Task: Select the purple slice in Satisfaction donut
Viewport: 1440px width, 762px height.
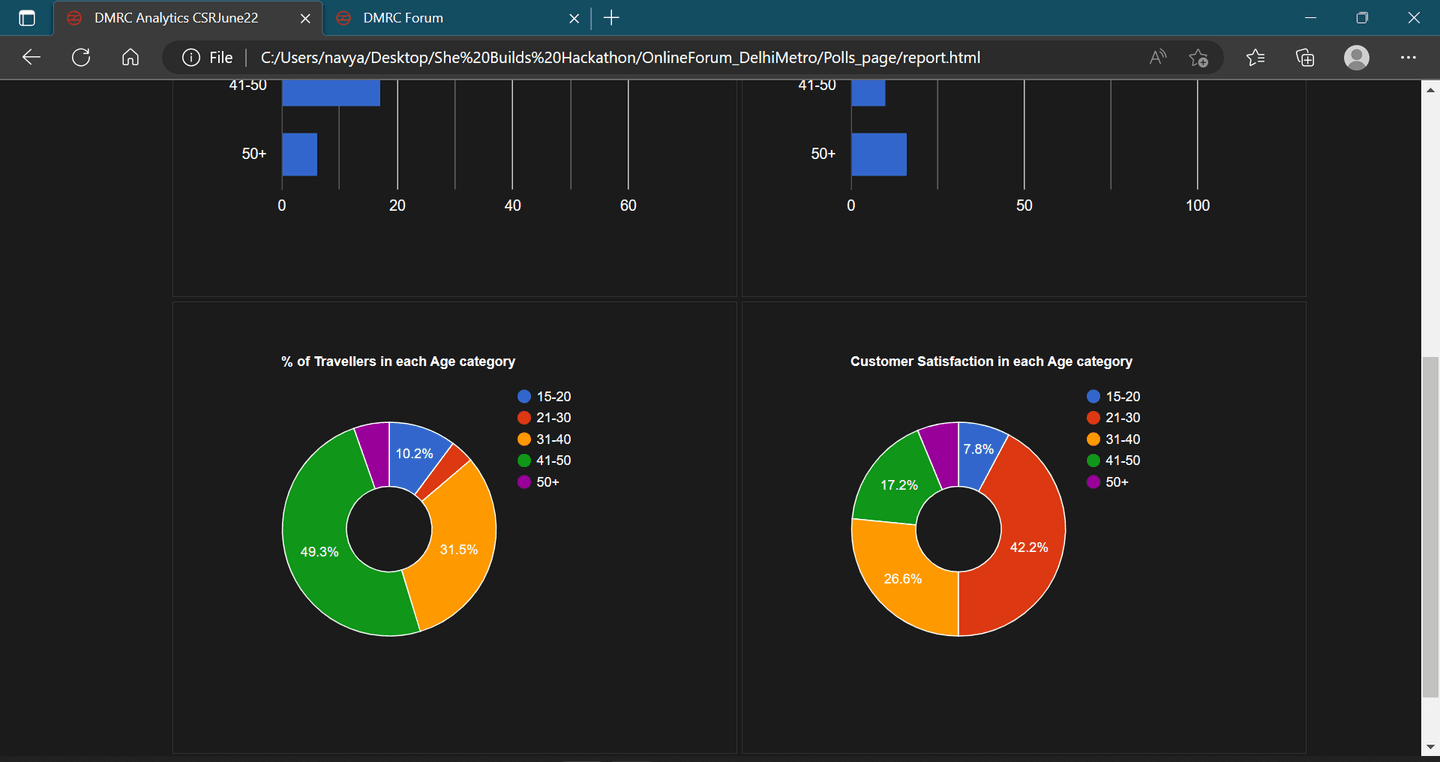Action: pos(941,453)
